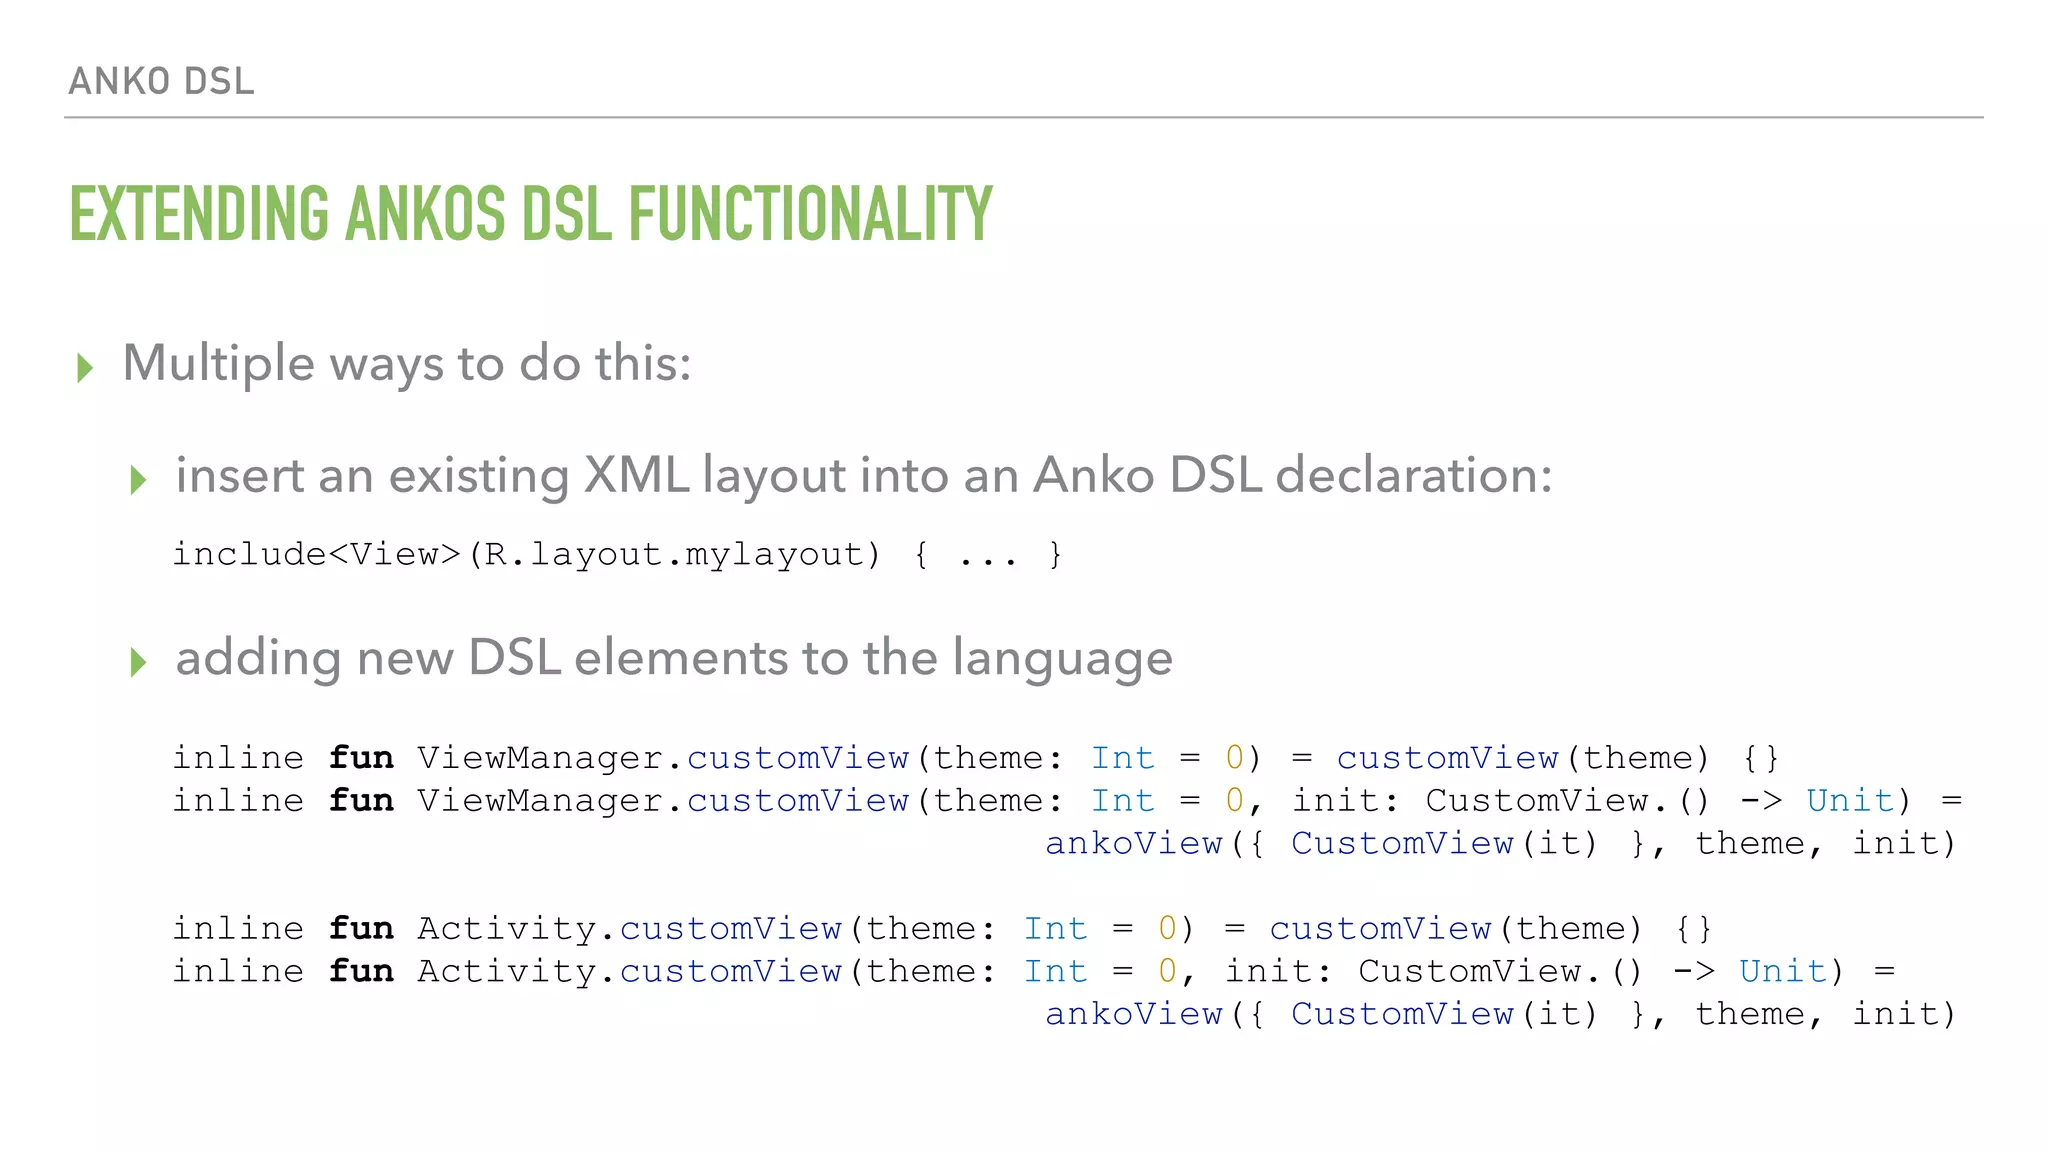This screenshot has width=2048, height=1152.
Task: Click the first 'ankoView' call
Action: 1134,844
